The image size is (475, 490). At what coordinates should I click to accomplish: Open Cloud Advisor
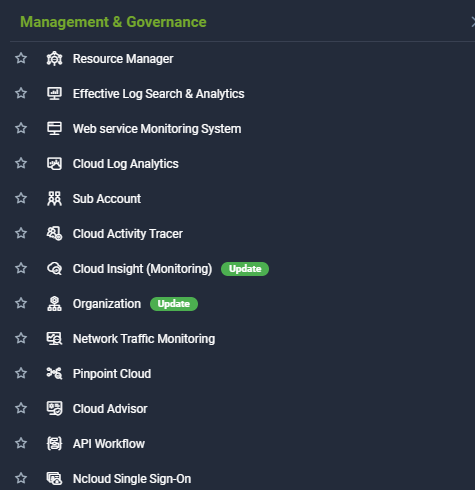pyautogui.click(x=110, y=409)
